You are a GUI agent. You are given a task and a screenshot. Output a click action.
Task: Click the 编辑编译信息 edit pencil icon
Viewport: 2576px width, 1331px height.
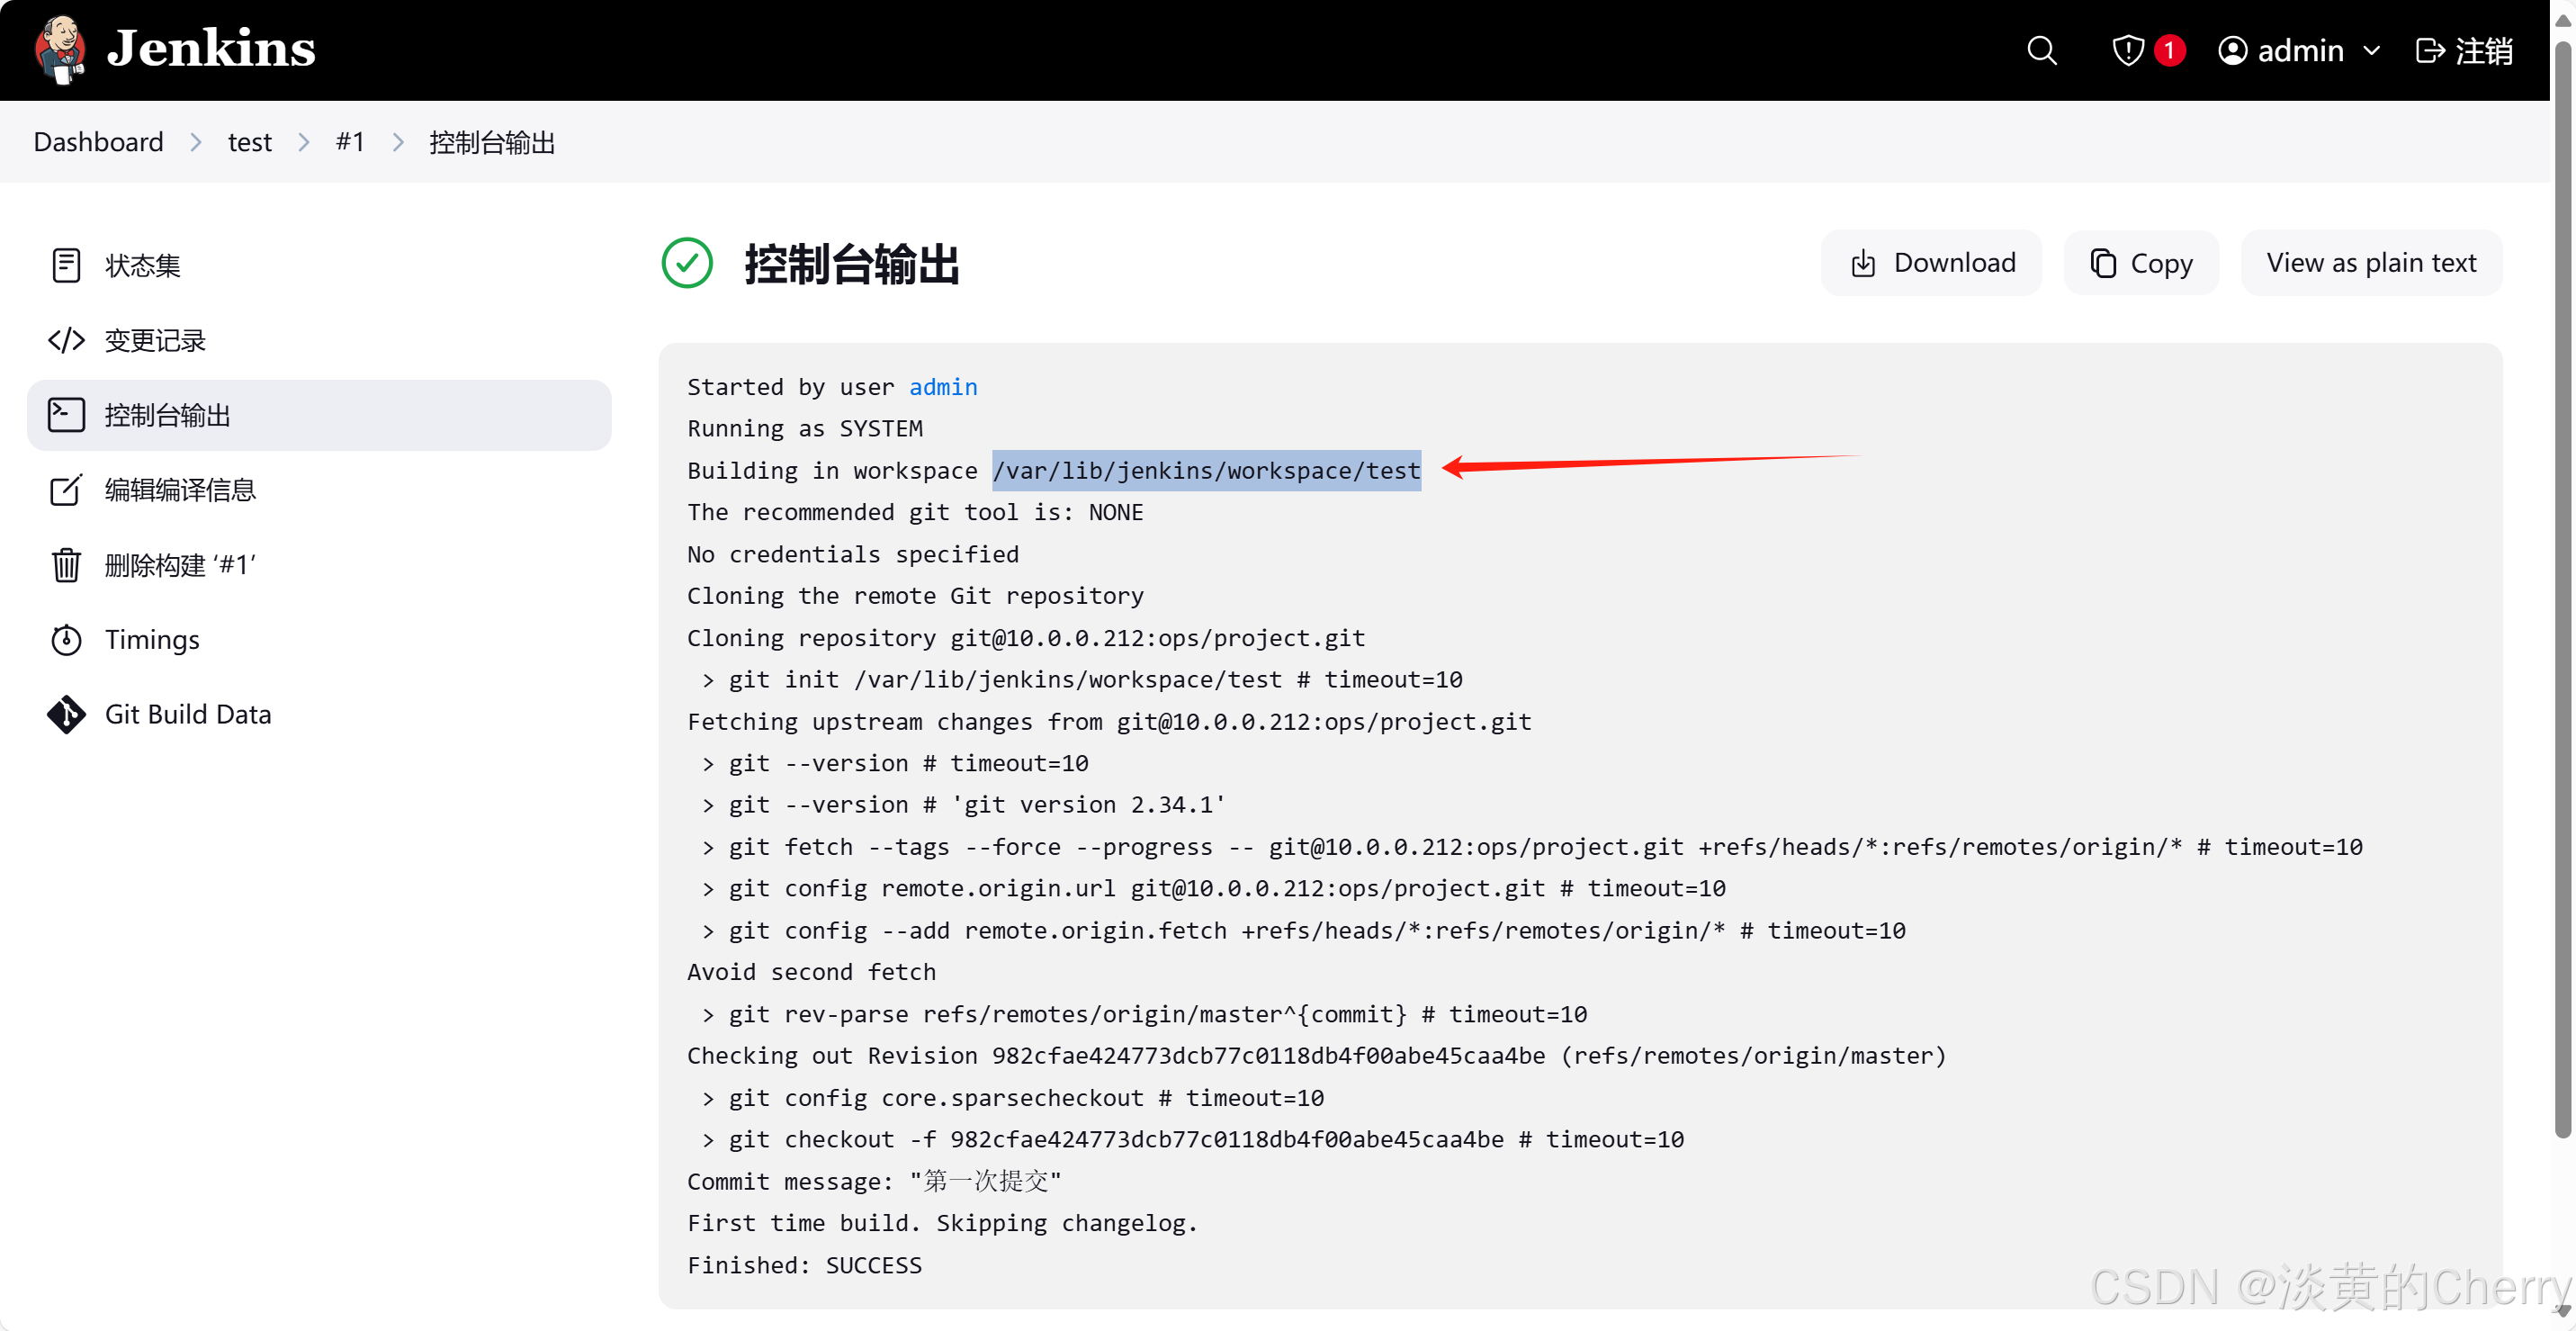click(x=66, y=490)
